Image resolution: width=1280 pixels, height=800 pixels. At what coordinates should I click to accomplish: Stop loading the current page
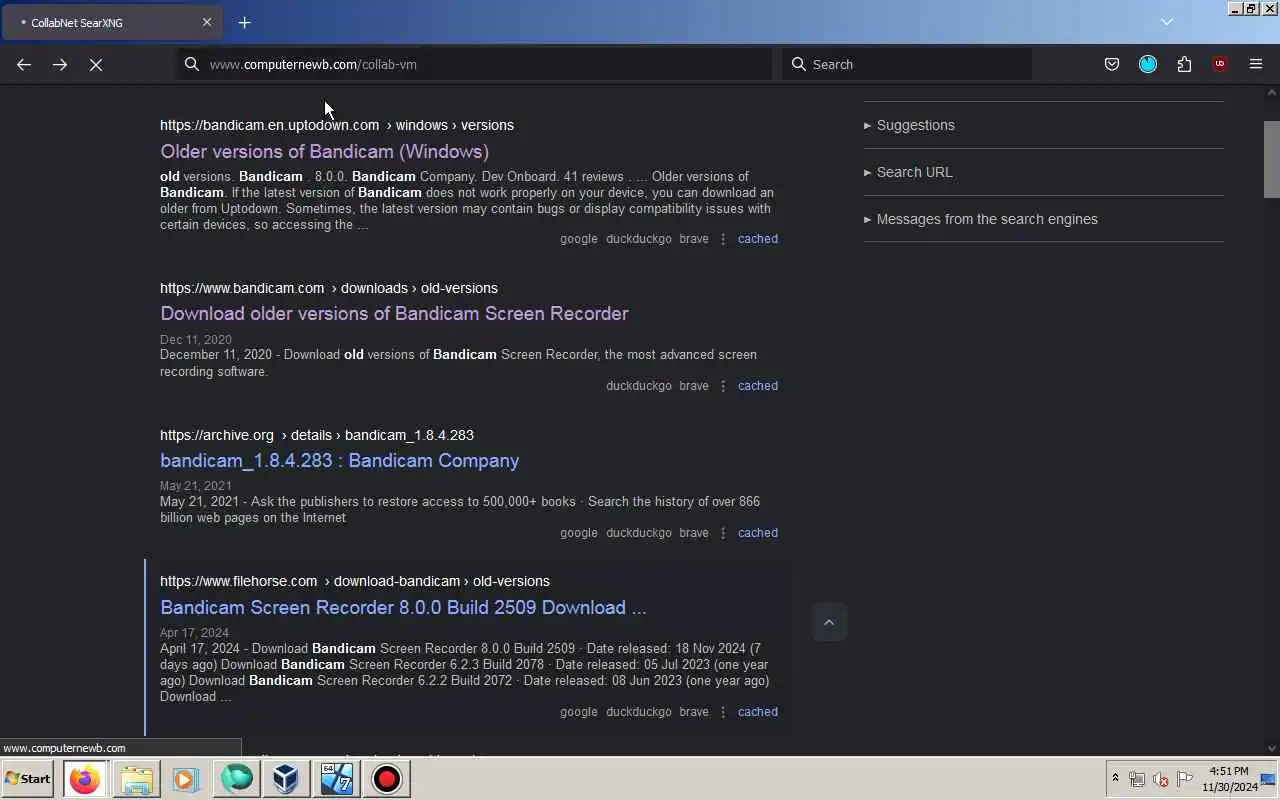tap(96, 64)
